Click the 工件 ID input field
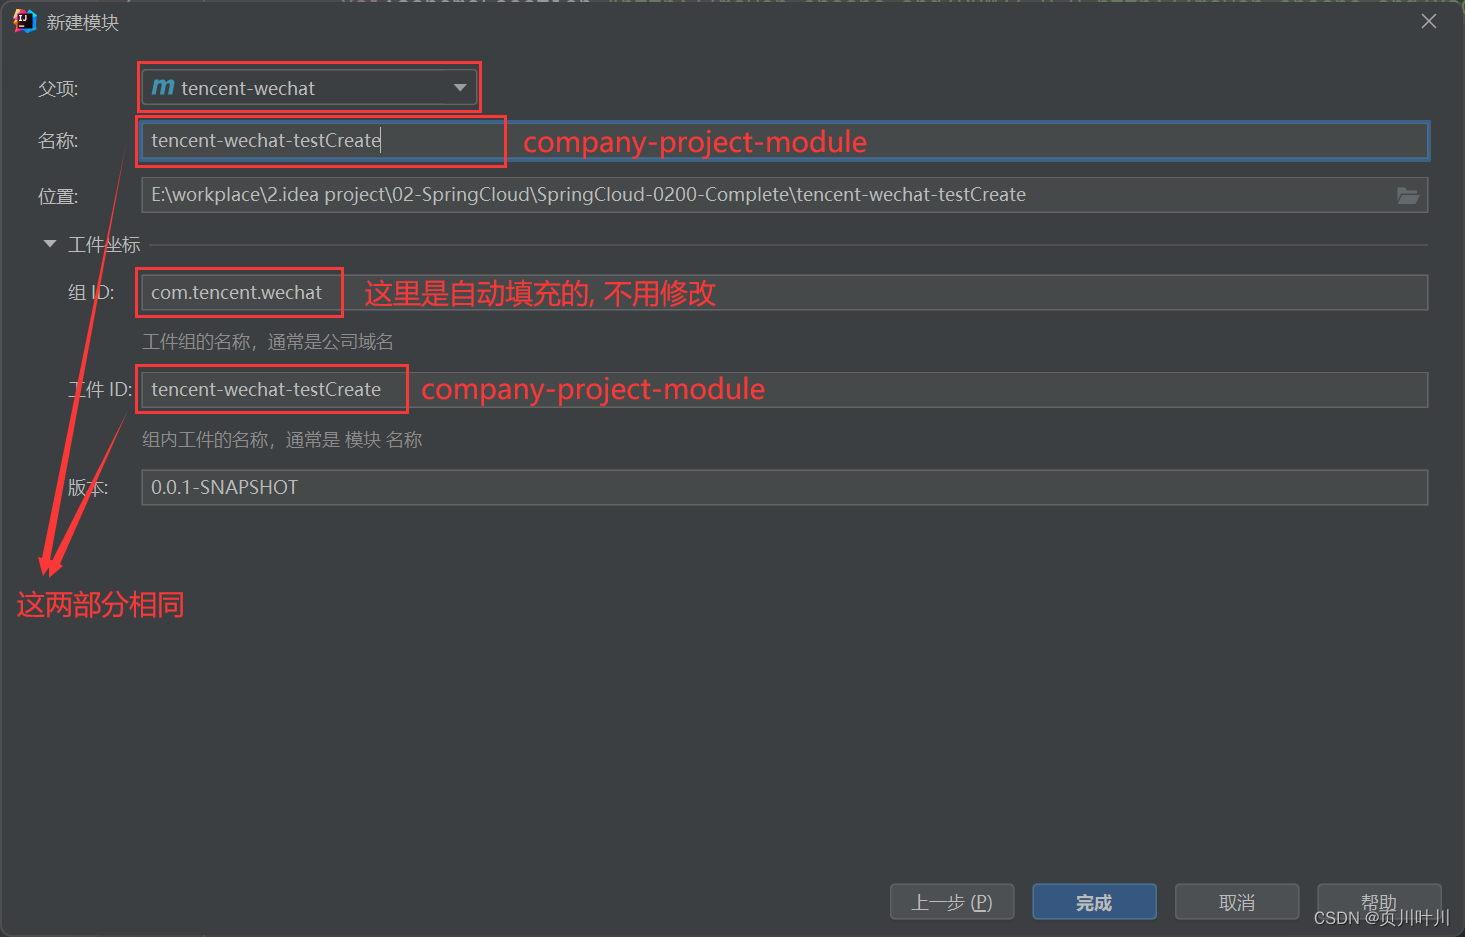This screenshot has width=1465, height=937. (784, 390)
